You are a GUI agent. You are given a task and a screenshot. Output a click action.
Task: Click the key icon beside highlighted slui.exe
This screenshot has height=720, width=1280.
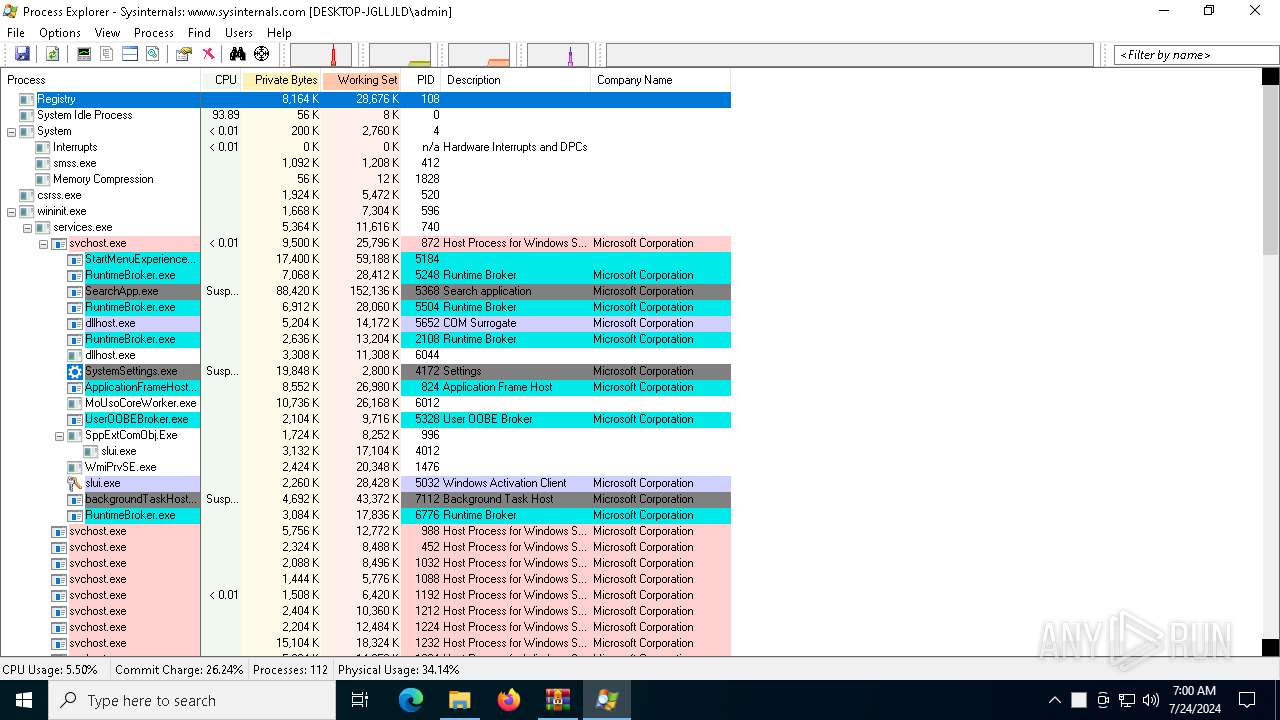coord(75,483)
